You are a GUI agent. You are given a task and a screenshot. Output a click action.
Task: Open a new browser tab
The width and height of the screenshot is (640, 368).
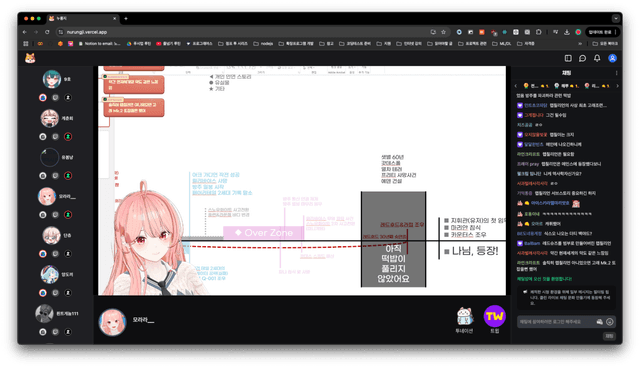[126, 18]
